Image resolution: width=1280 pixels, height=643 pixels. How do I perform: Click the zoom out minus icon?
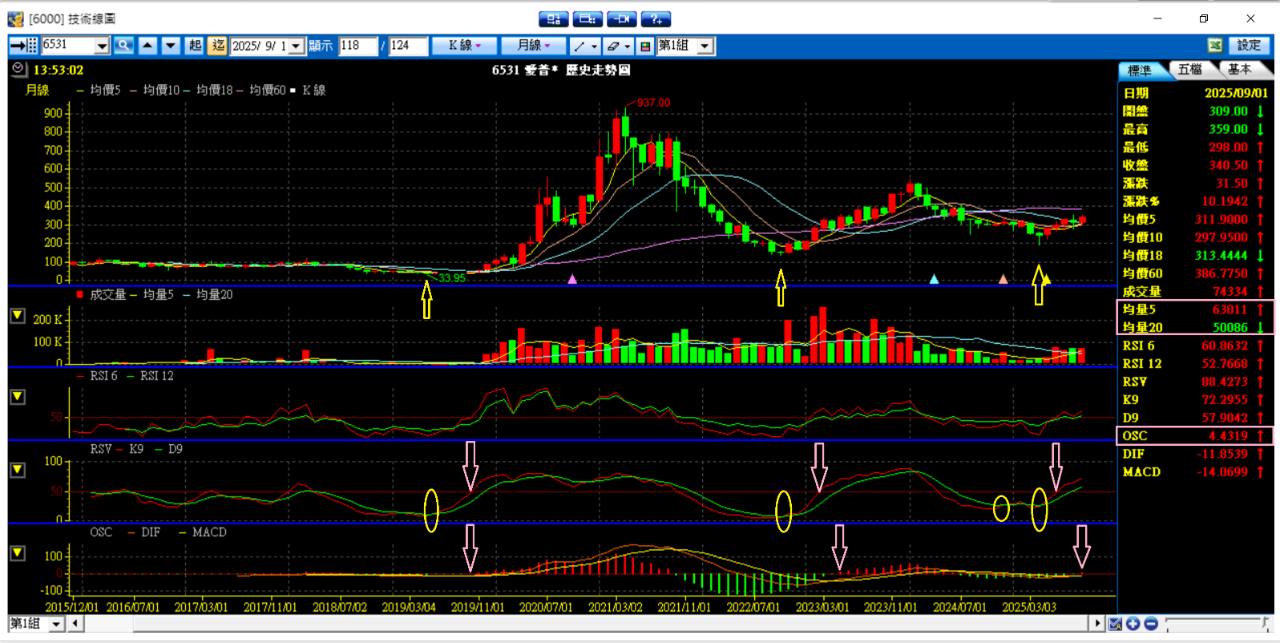1150,624
